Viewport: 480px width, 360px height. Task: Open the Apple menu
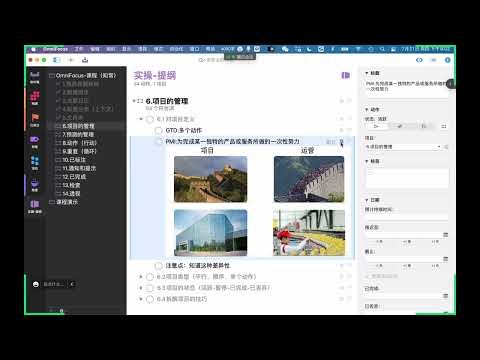coord(33,49)
